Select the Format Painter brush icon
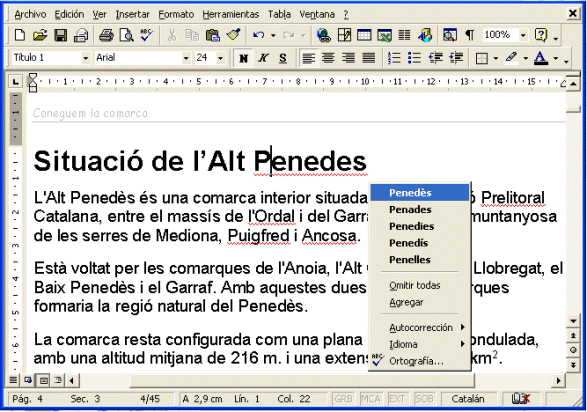The image size is (587, 412). pyautogui.click(x=233, y=36)
